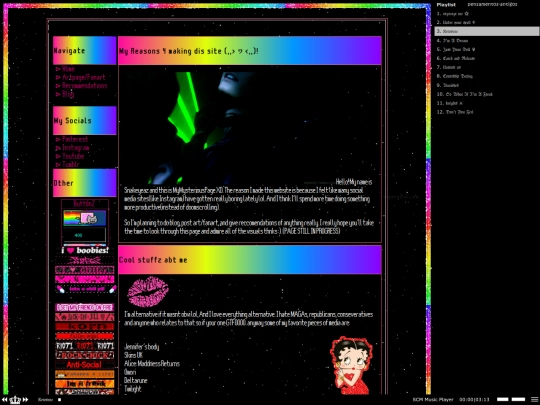
Task: Click 'Twilight' in the favorites list
Action: [x=133, y=389]
